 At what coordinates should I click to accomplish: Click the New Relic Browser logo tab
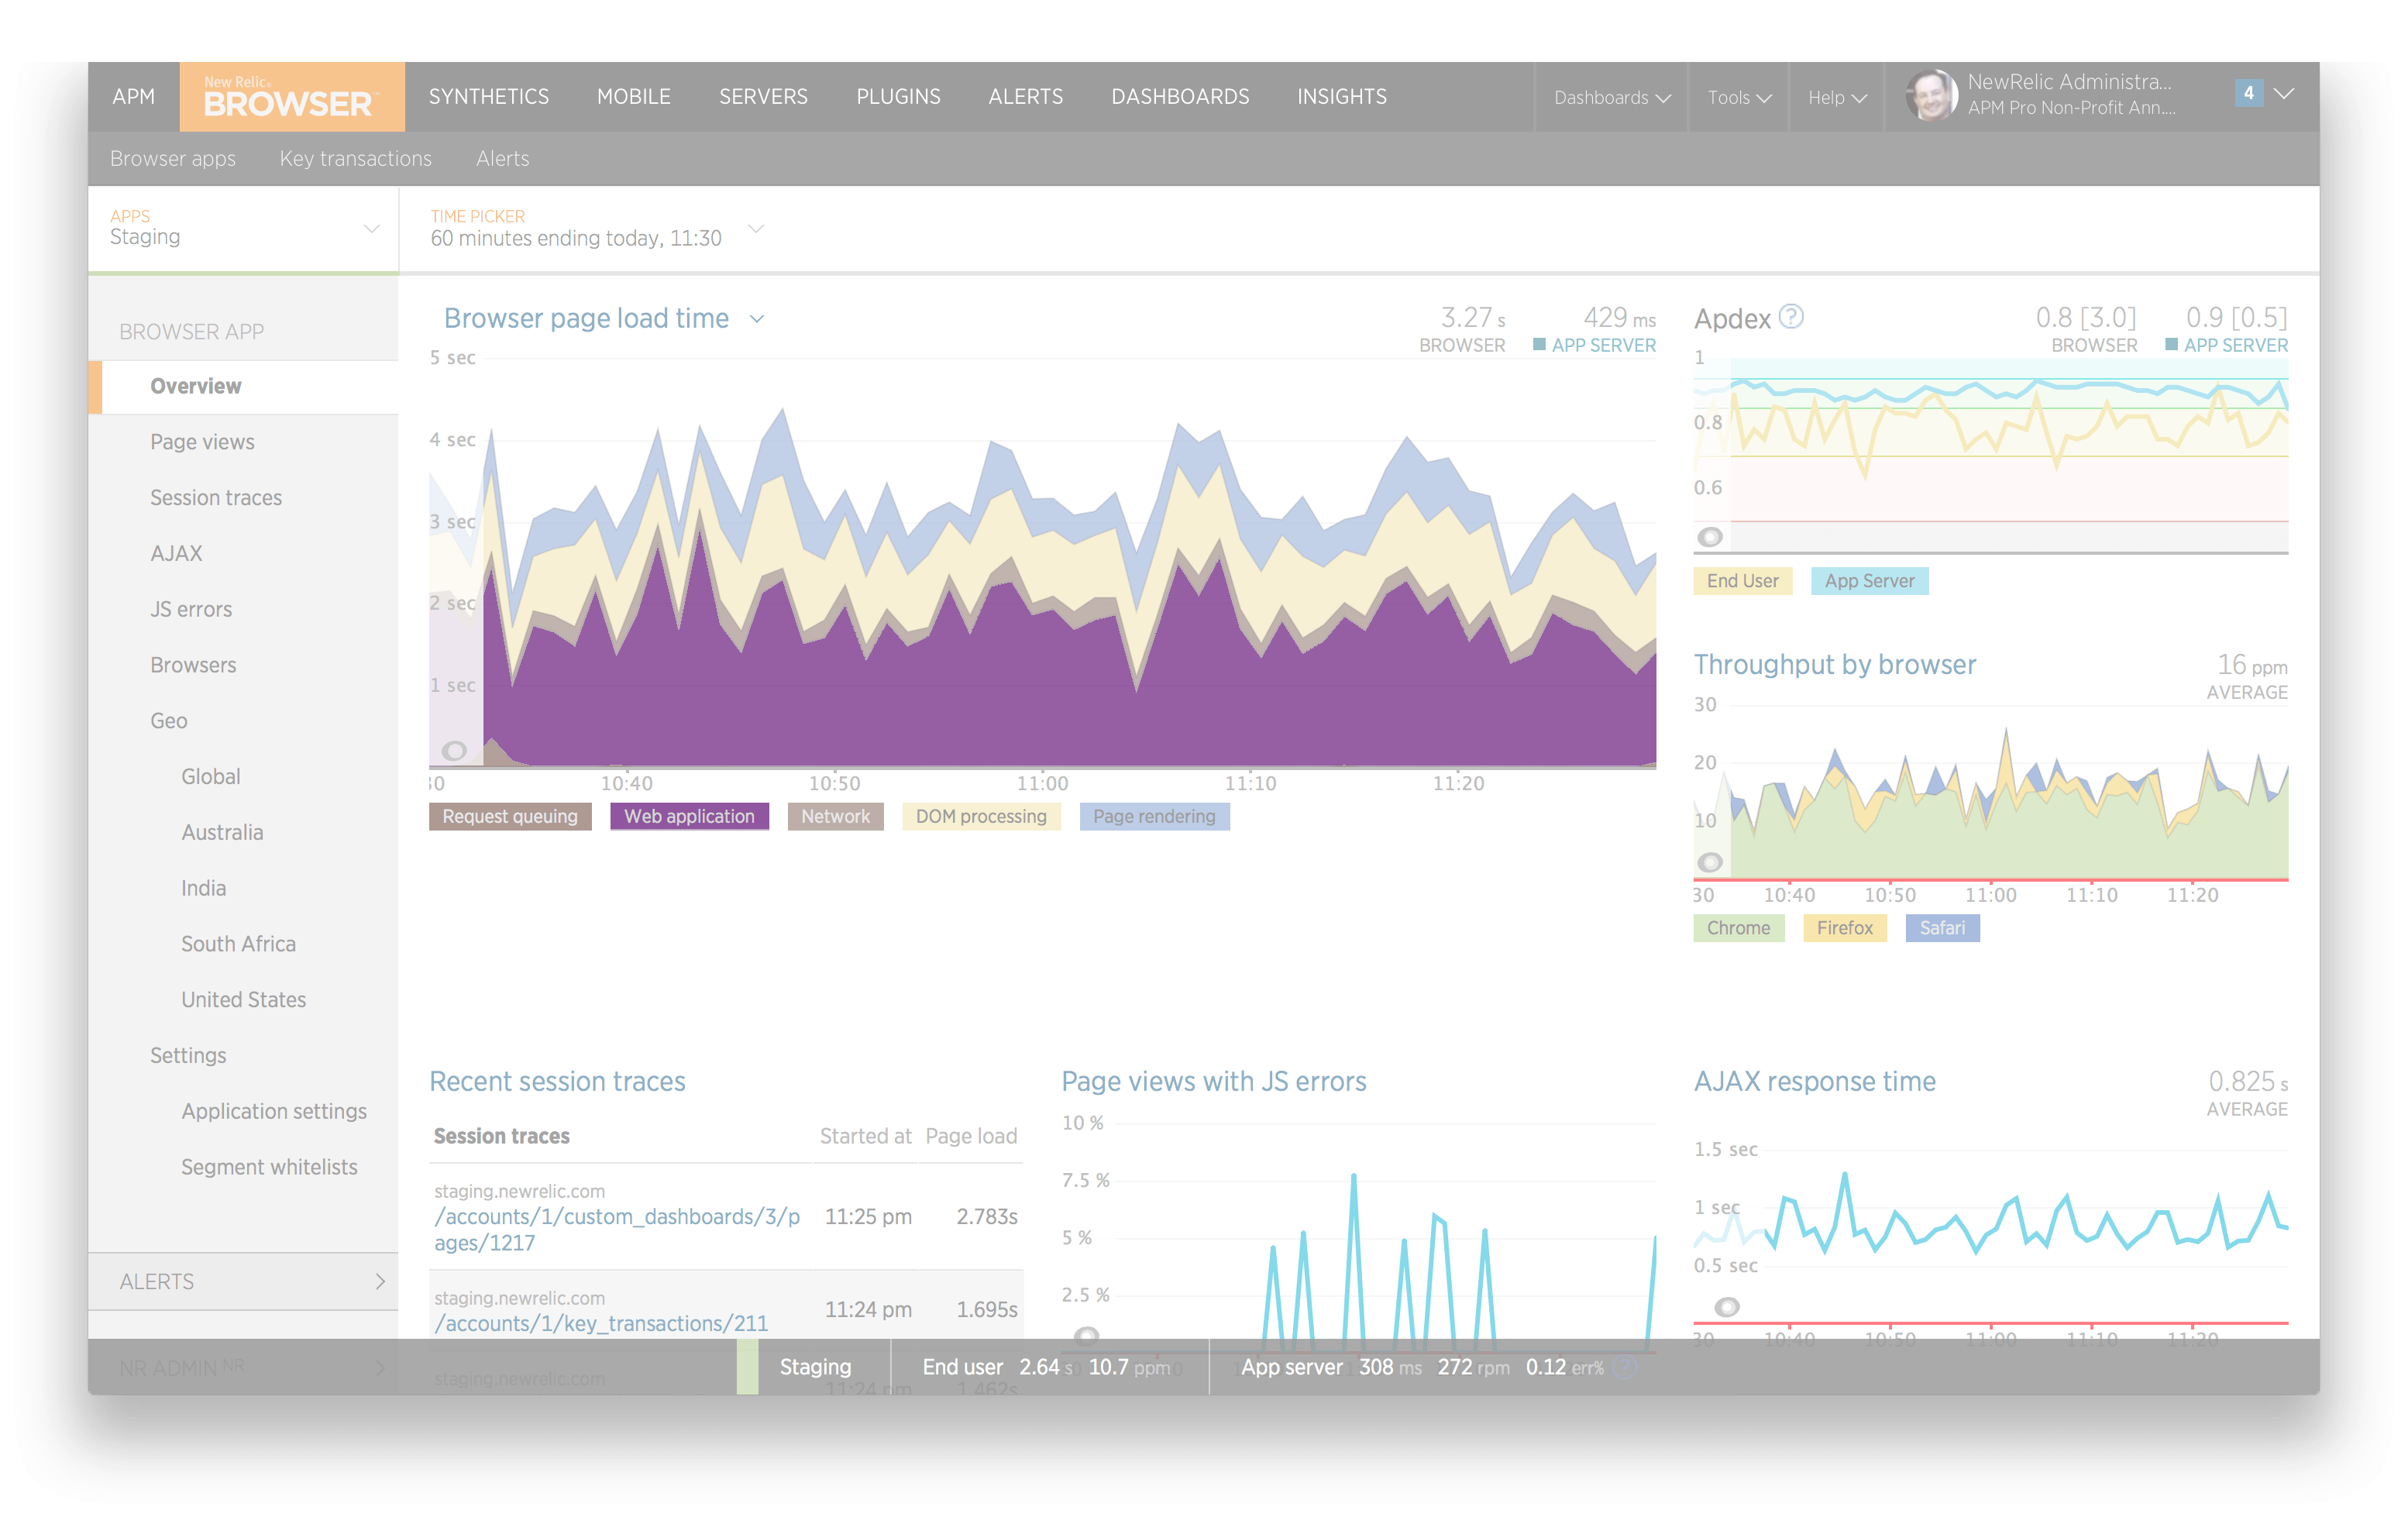tap(291, 97)
